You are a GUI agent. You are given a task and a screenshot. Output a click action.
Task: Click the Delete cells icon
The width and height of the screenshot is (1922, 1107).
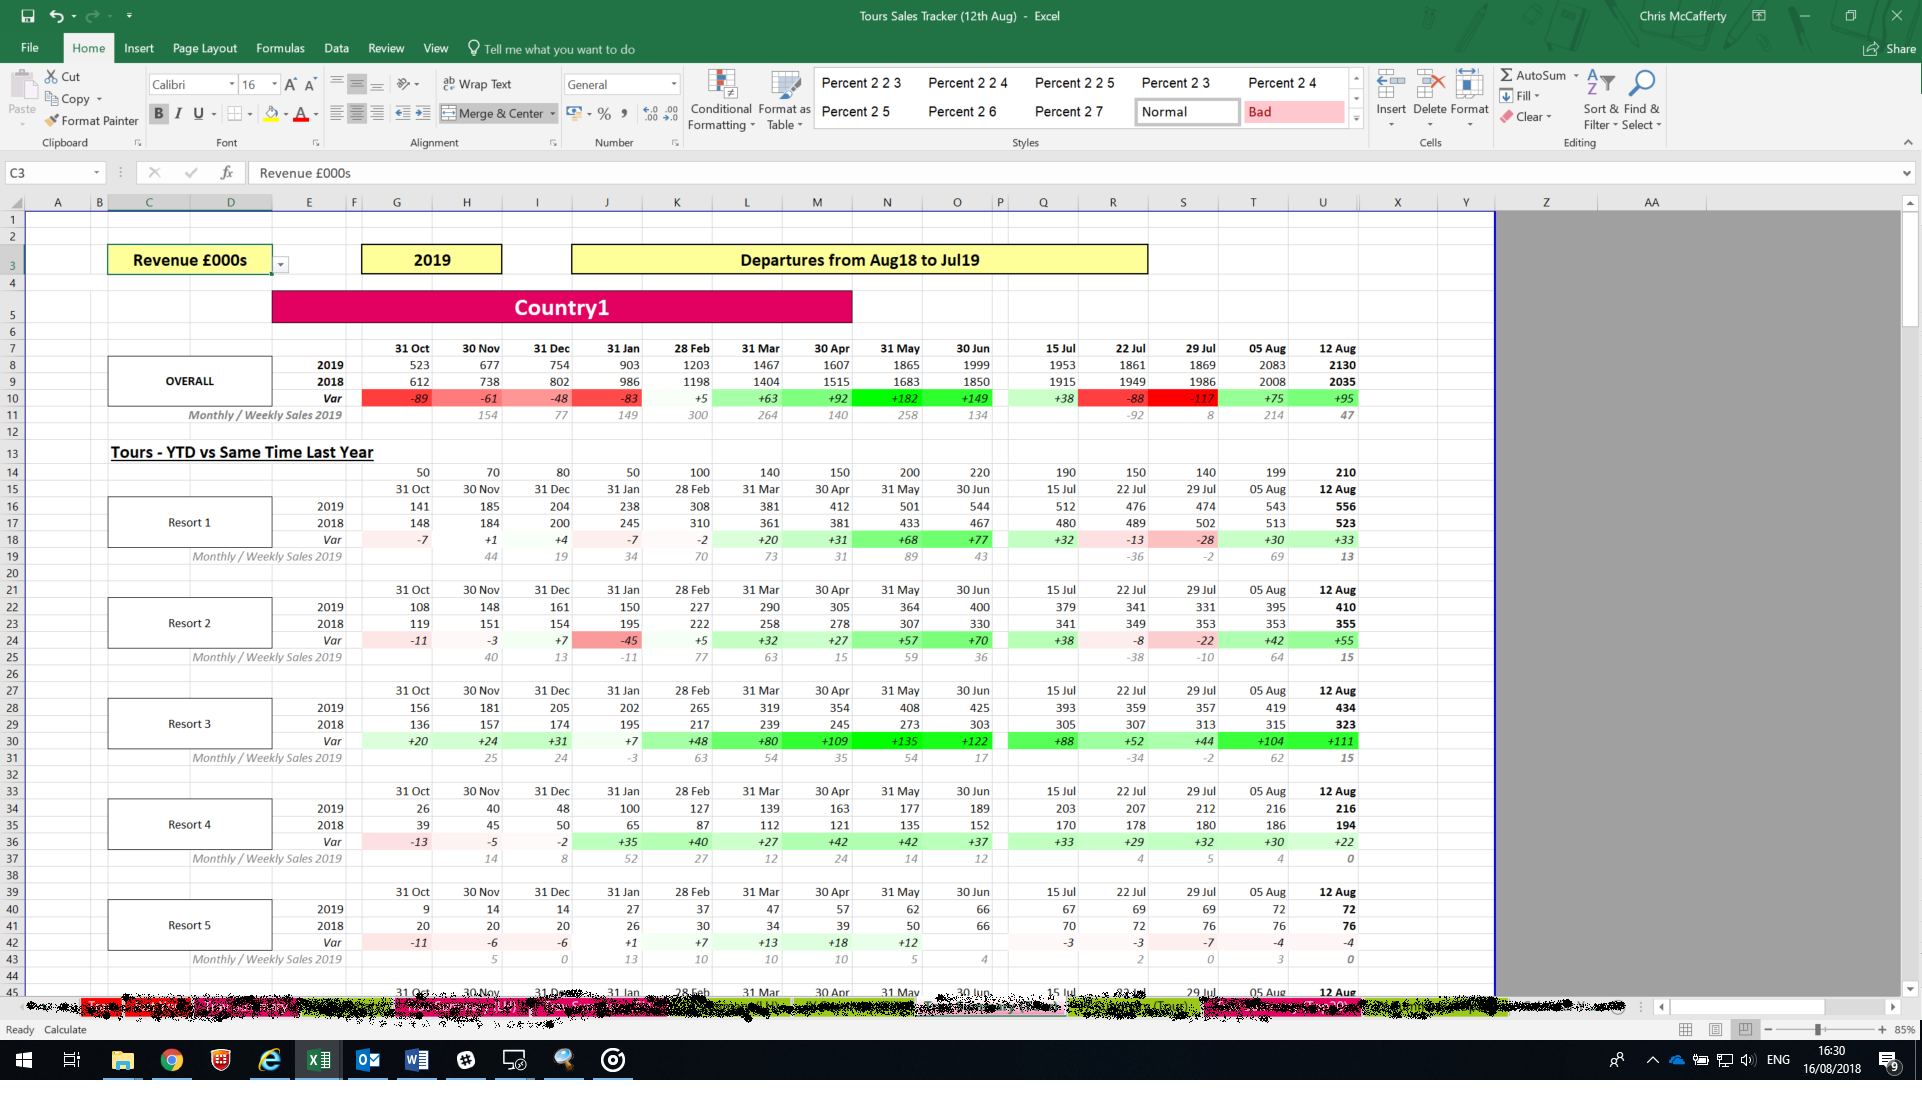(1430, 85)
